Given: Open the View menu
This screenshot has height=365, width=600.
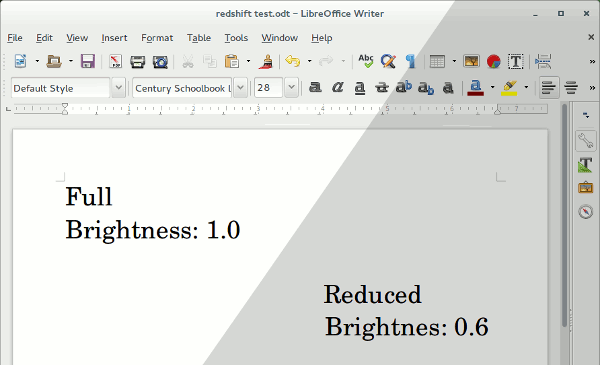Looking at the screenshot, I should point(77,38).
